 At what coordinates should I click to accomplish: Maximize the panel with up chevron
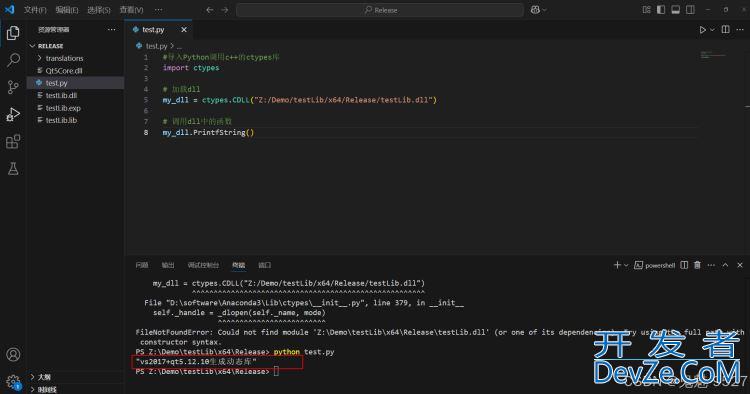click(725, 265)
